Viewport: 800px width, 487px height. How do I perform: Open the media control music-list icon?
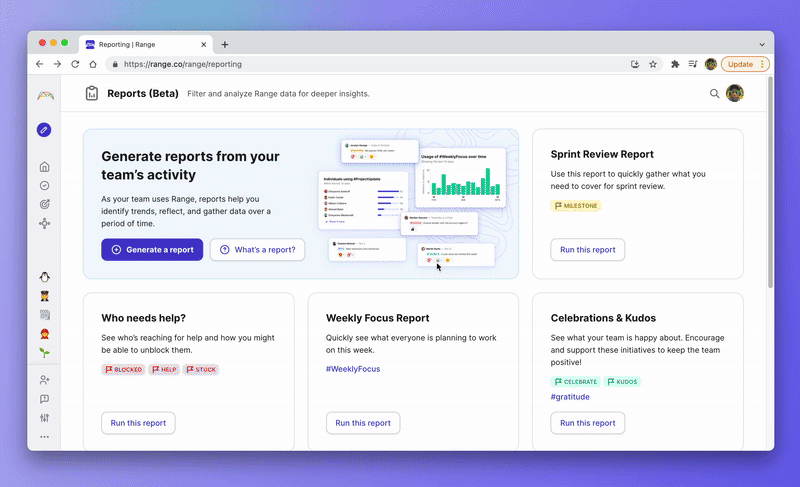click(x=692, y=64)
